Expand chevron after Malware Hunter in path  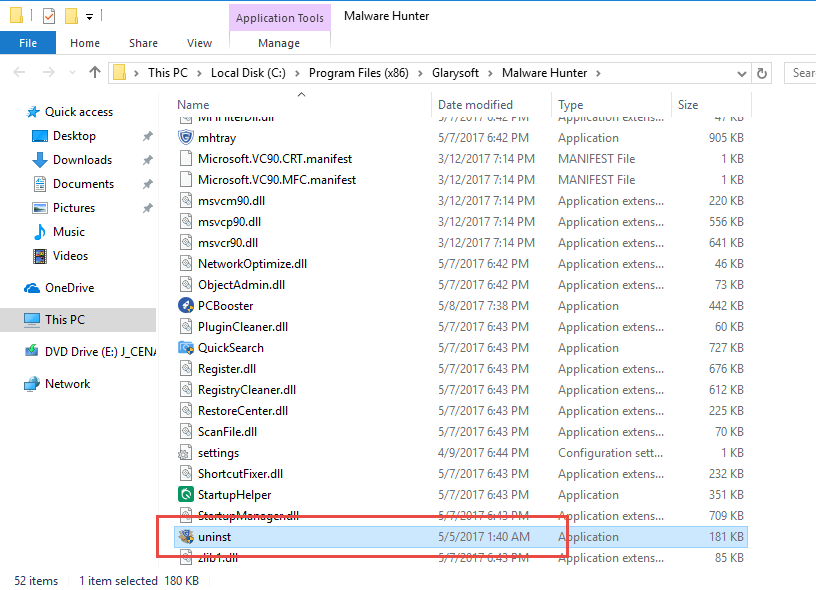[x=598, y=73]
